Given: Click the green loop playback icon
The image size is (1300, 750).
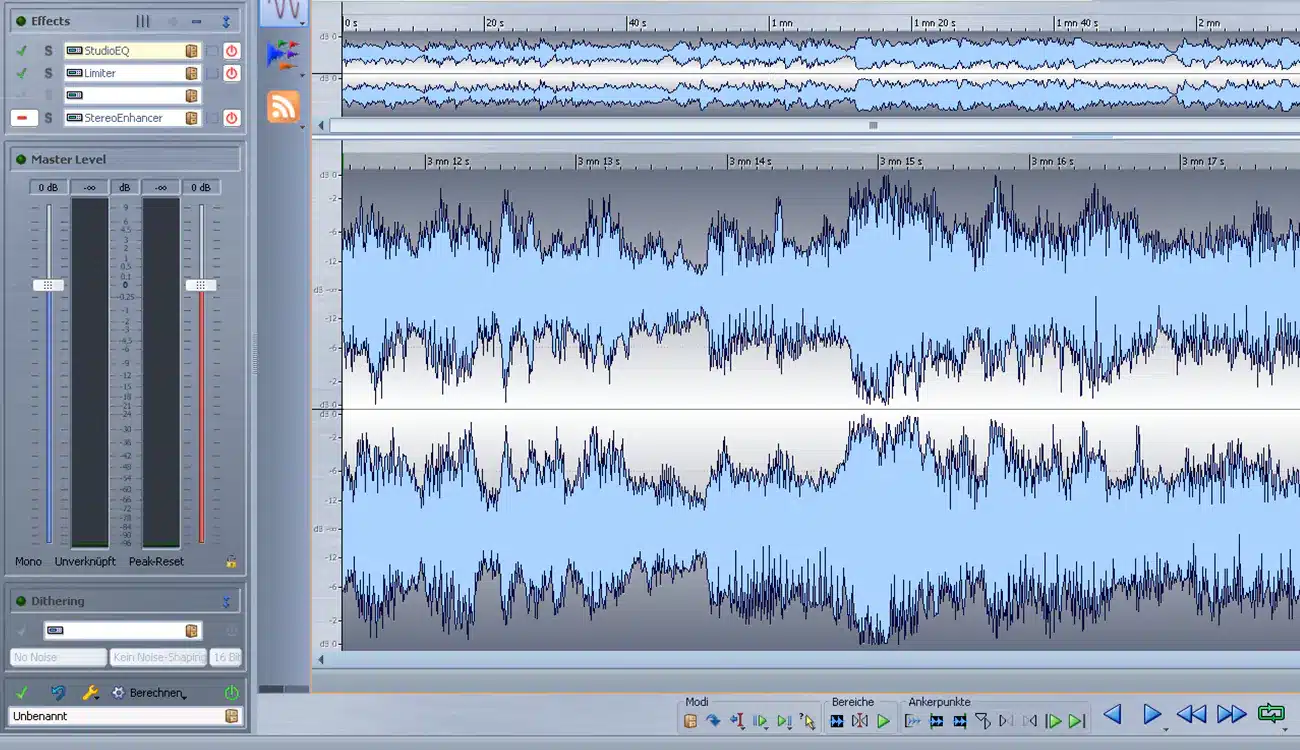Looking at the screenshot, I should coord(1270,714).
